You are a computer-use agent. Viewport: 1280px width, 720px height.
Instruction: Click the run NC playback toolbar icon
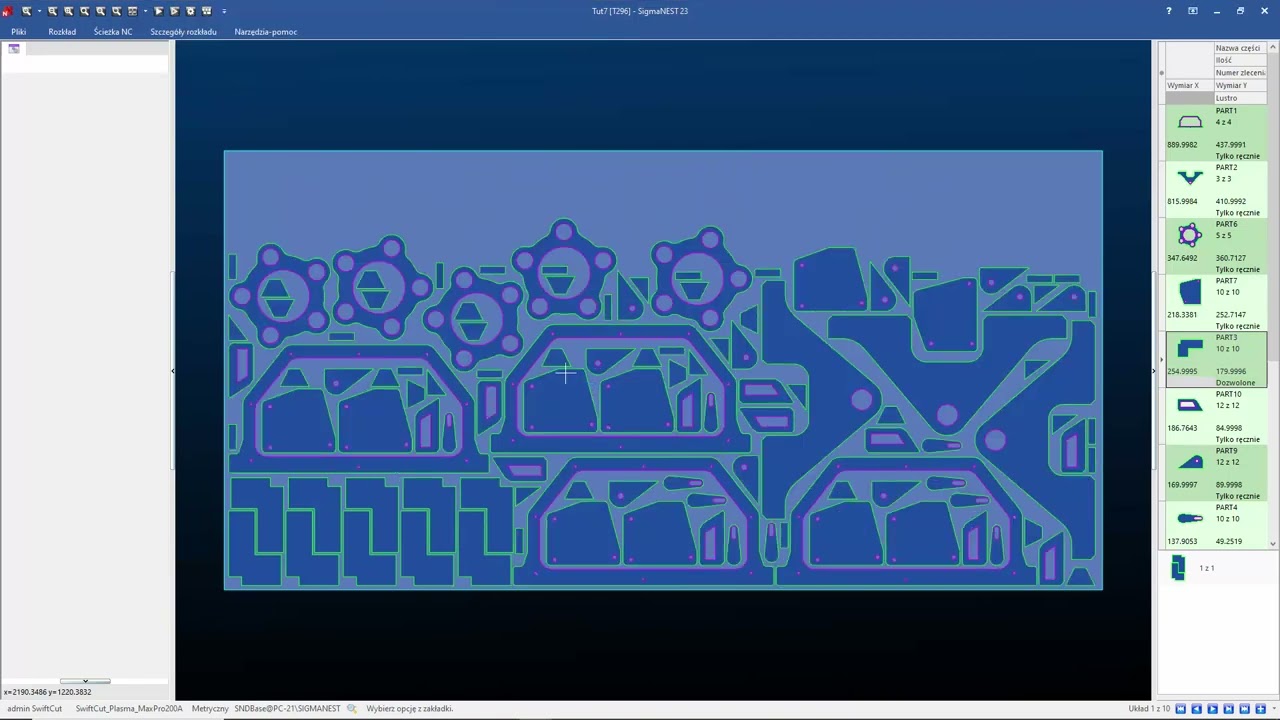click(158, 11)
